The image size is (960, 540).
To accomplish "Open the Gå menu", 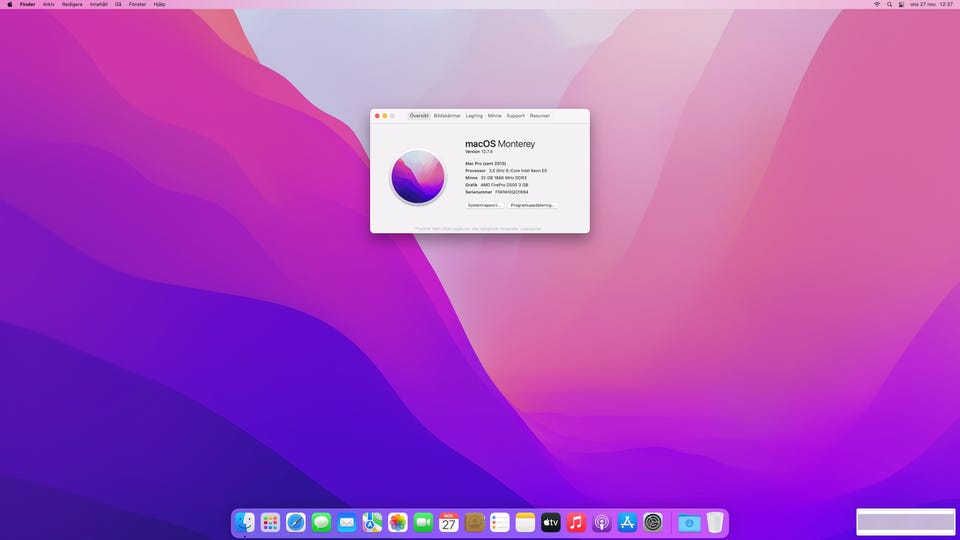I will click(118, 4).
